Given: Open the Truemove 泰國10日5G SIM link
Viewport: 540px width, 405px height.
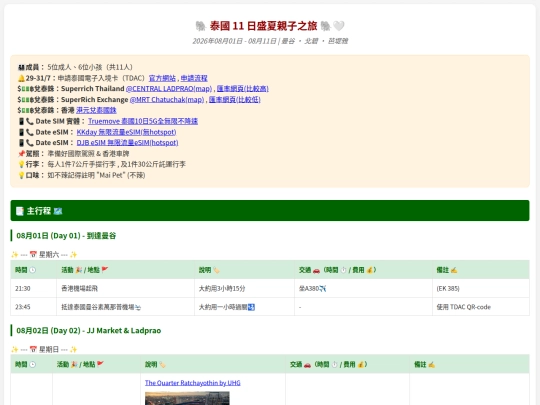Looking at the screenshot, I should [143, 121].
